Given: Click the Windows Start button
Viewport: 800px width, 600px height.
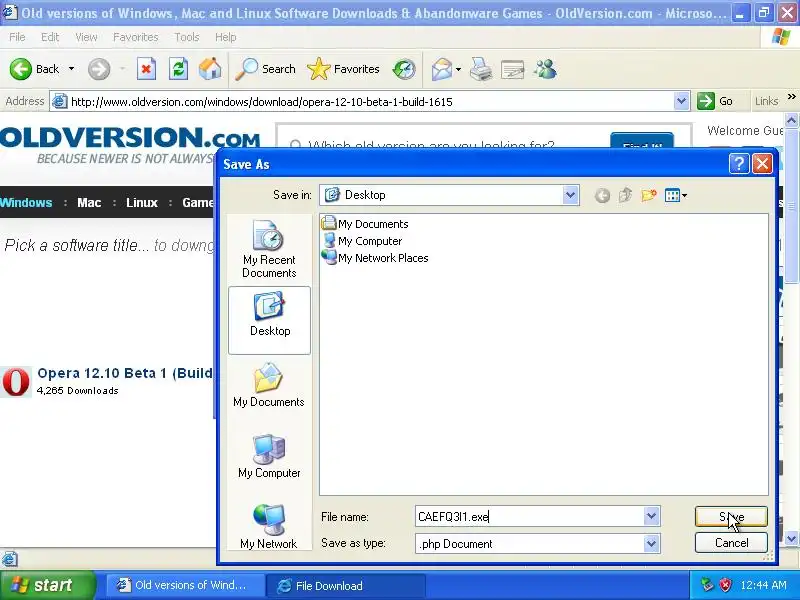Looking at the screenshot, I should pos(47,585).
